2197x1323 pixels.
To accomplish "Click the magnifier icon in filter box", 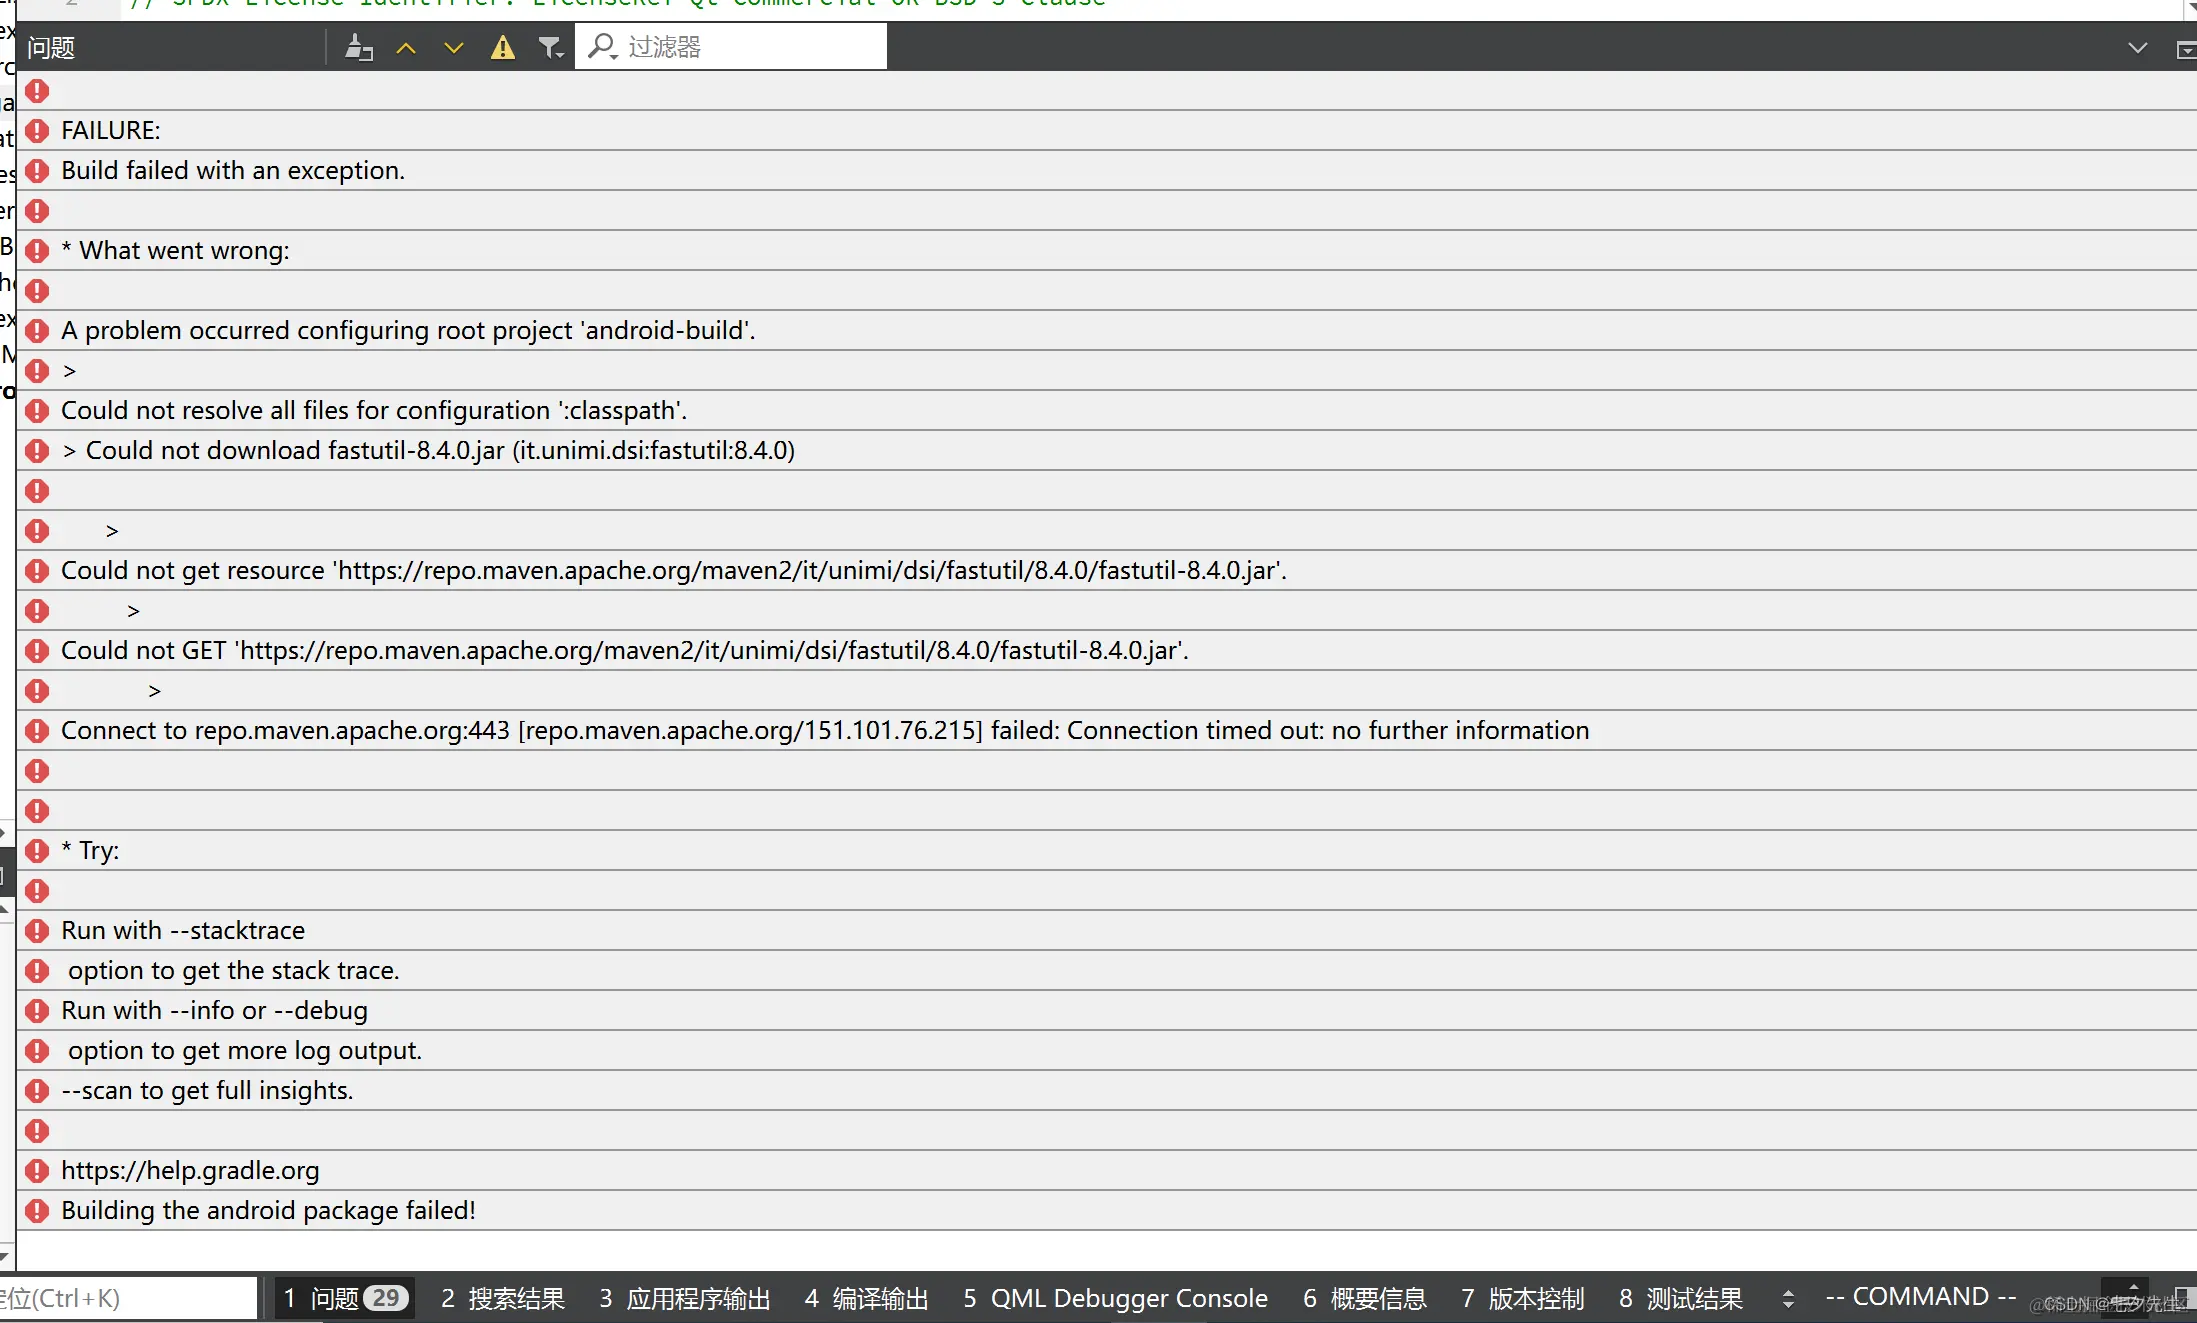I will tap(602, 47).
